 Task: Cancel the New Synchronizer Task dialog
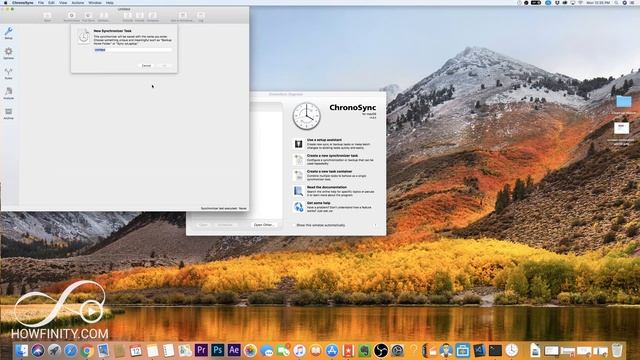[x=146, y=66]
